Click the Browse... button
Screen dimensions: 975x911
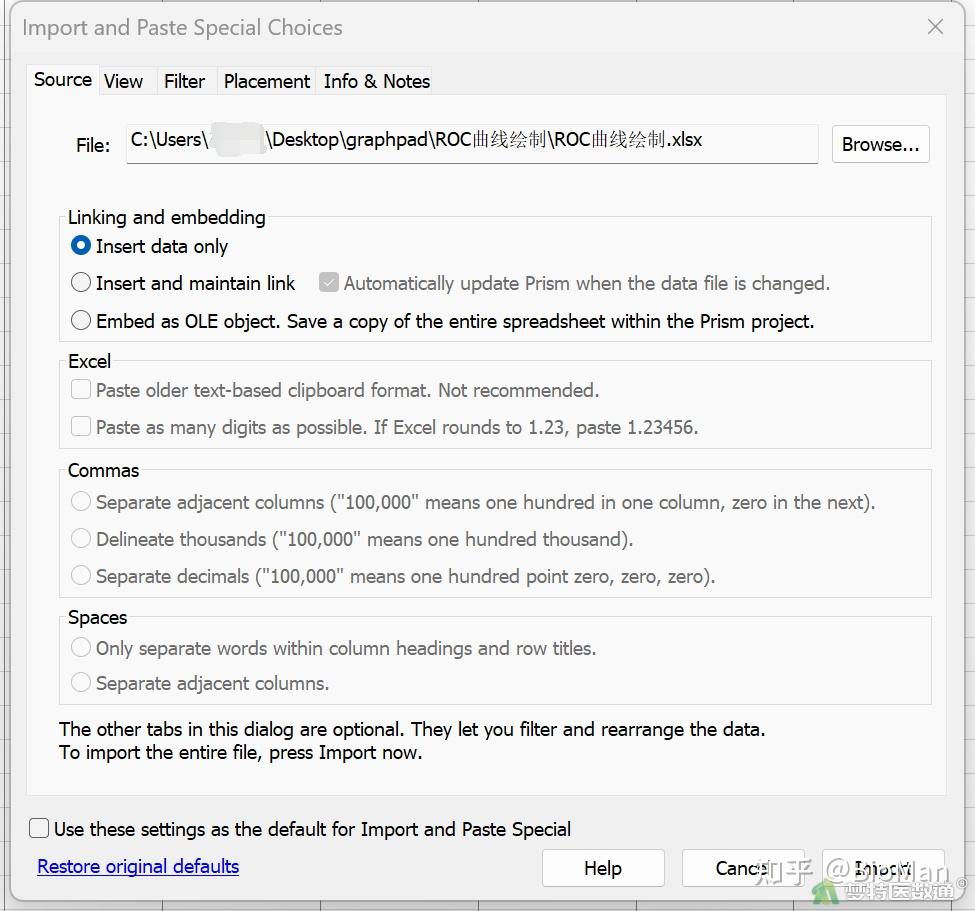(880, 144)
